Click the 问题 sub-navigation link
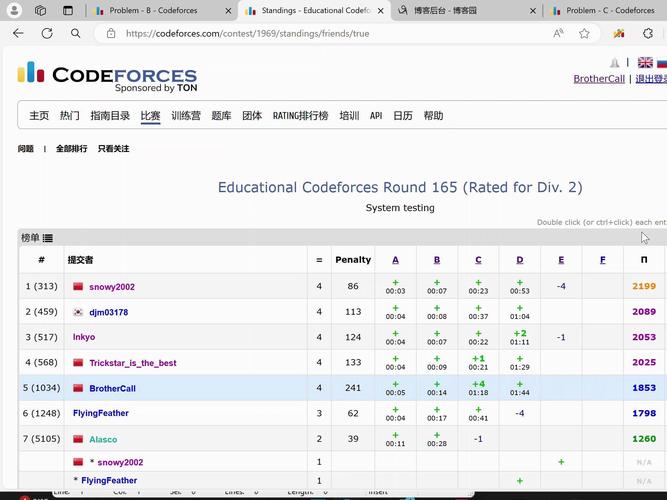 click(26, 149)
